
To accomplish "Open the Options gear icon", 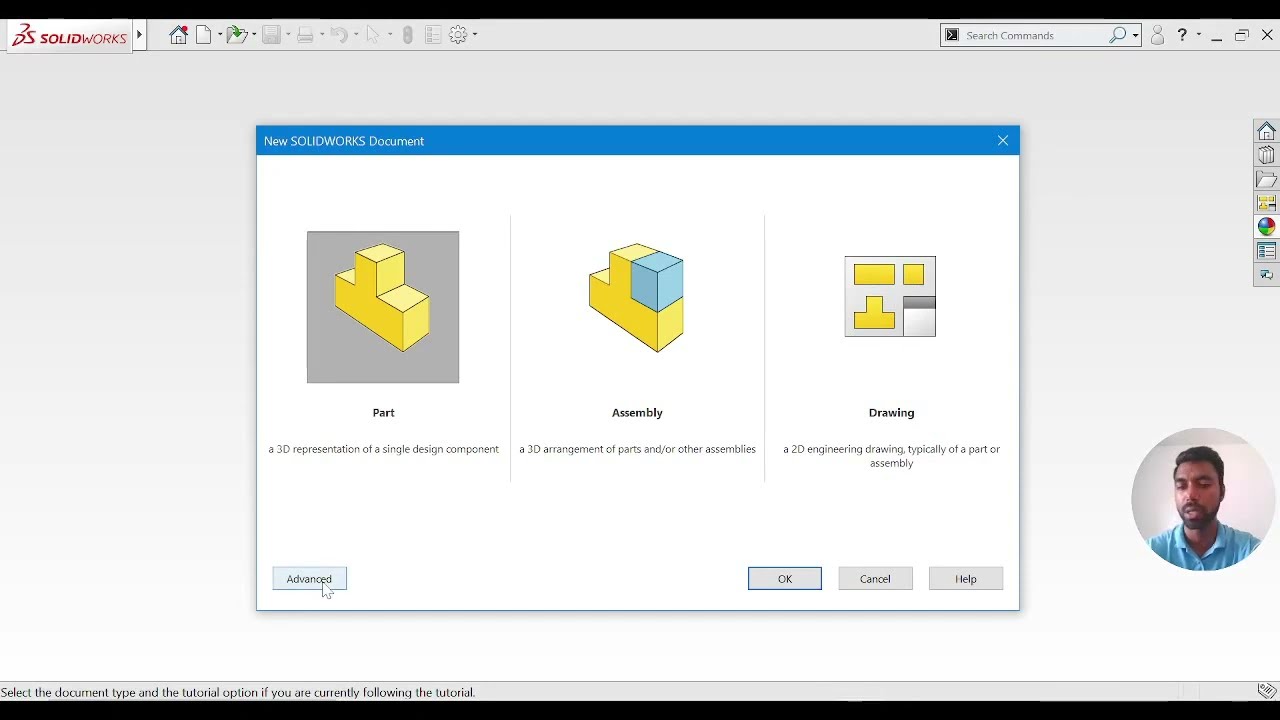I will tap(458, 35).
